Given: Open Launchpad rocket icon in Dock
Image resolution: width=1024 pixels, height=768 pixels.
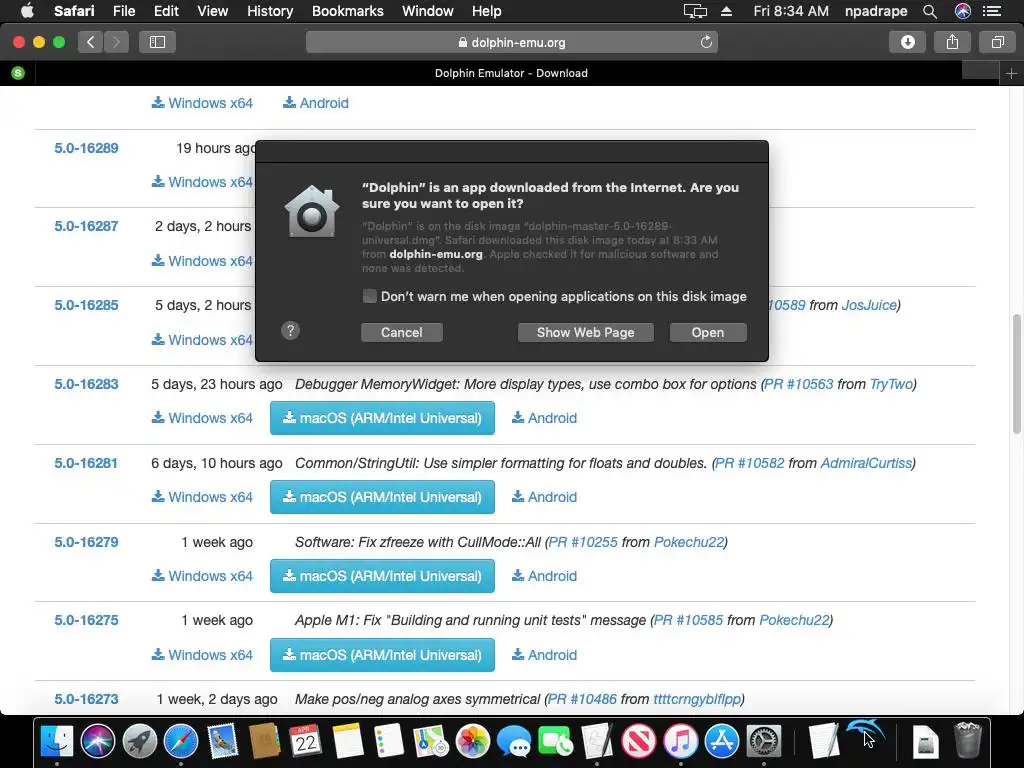Looking at the screenshot, I should [x=139, y=741].
